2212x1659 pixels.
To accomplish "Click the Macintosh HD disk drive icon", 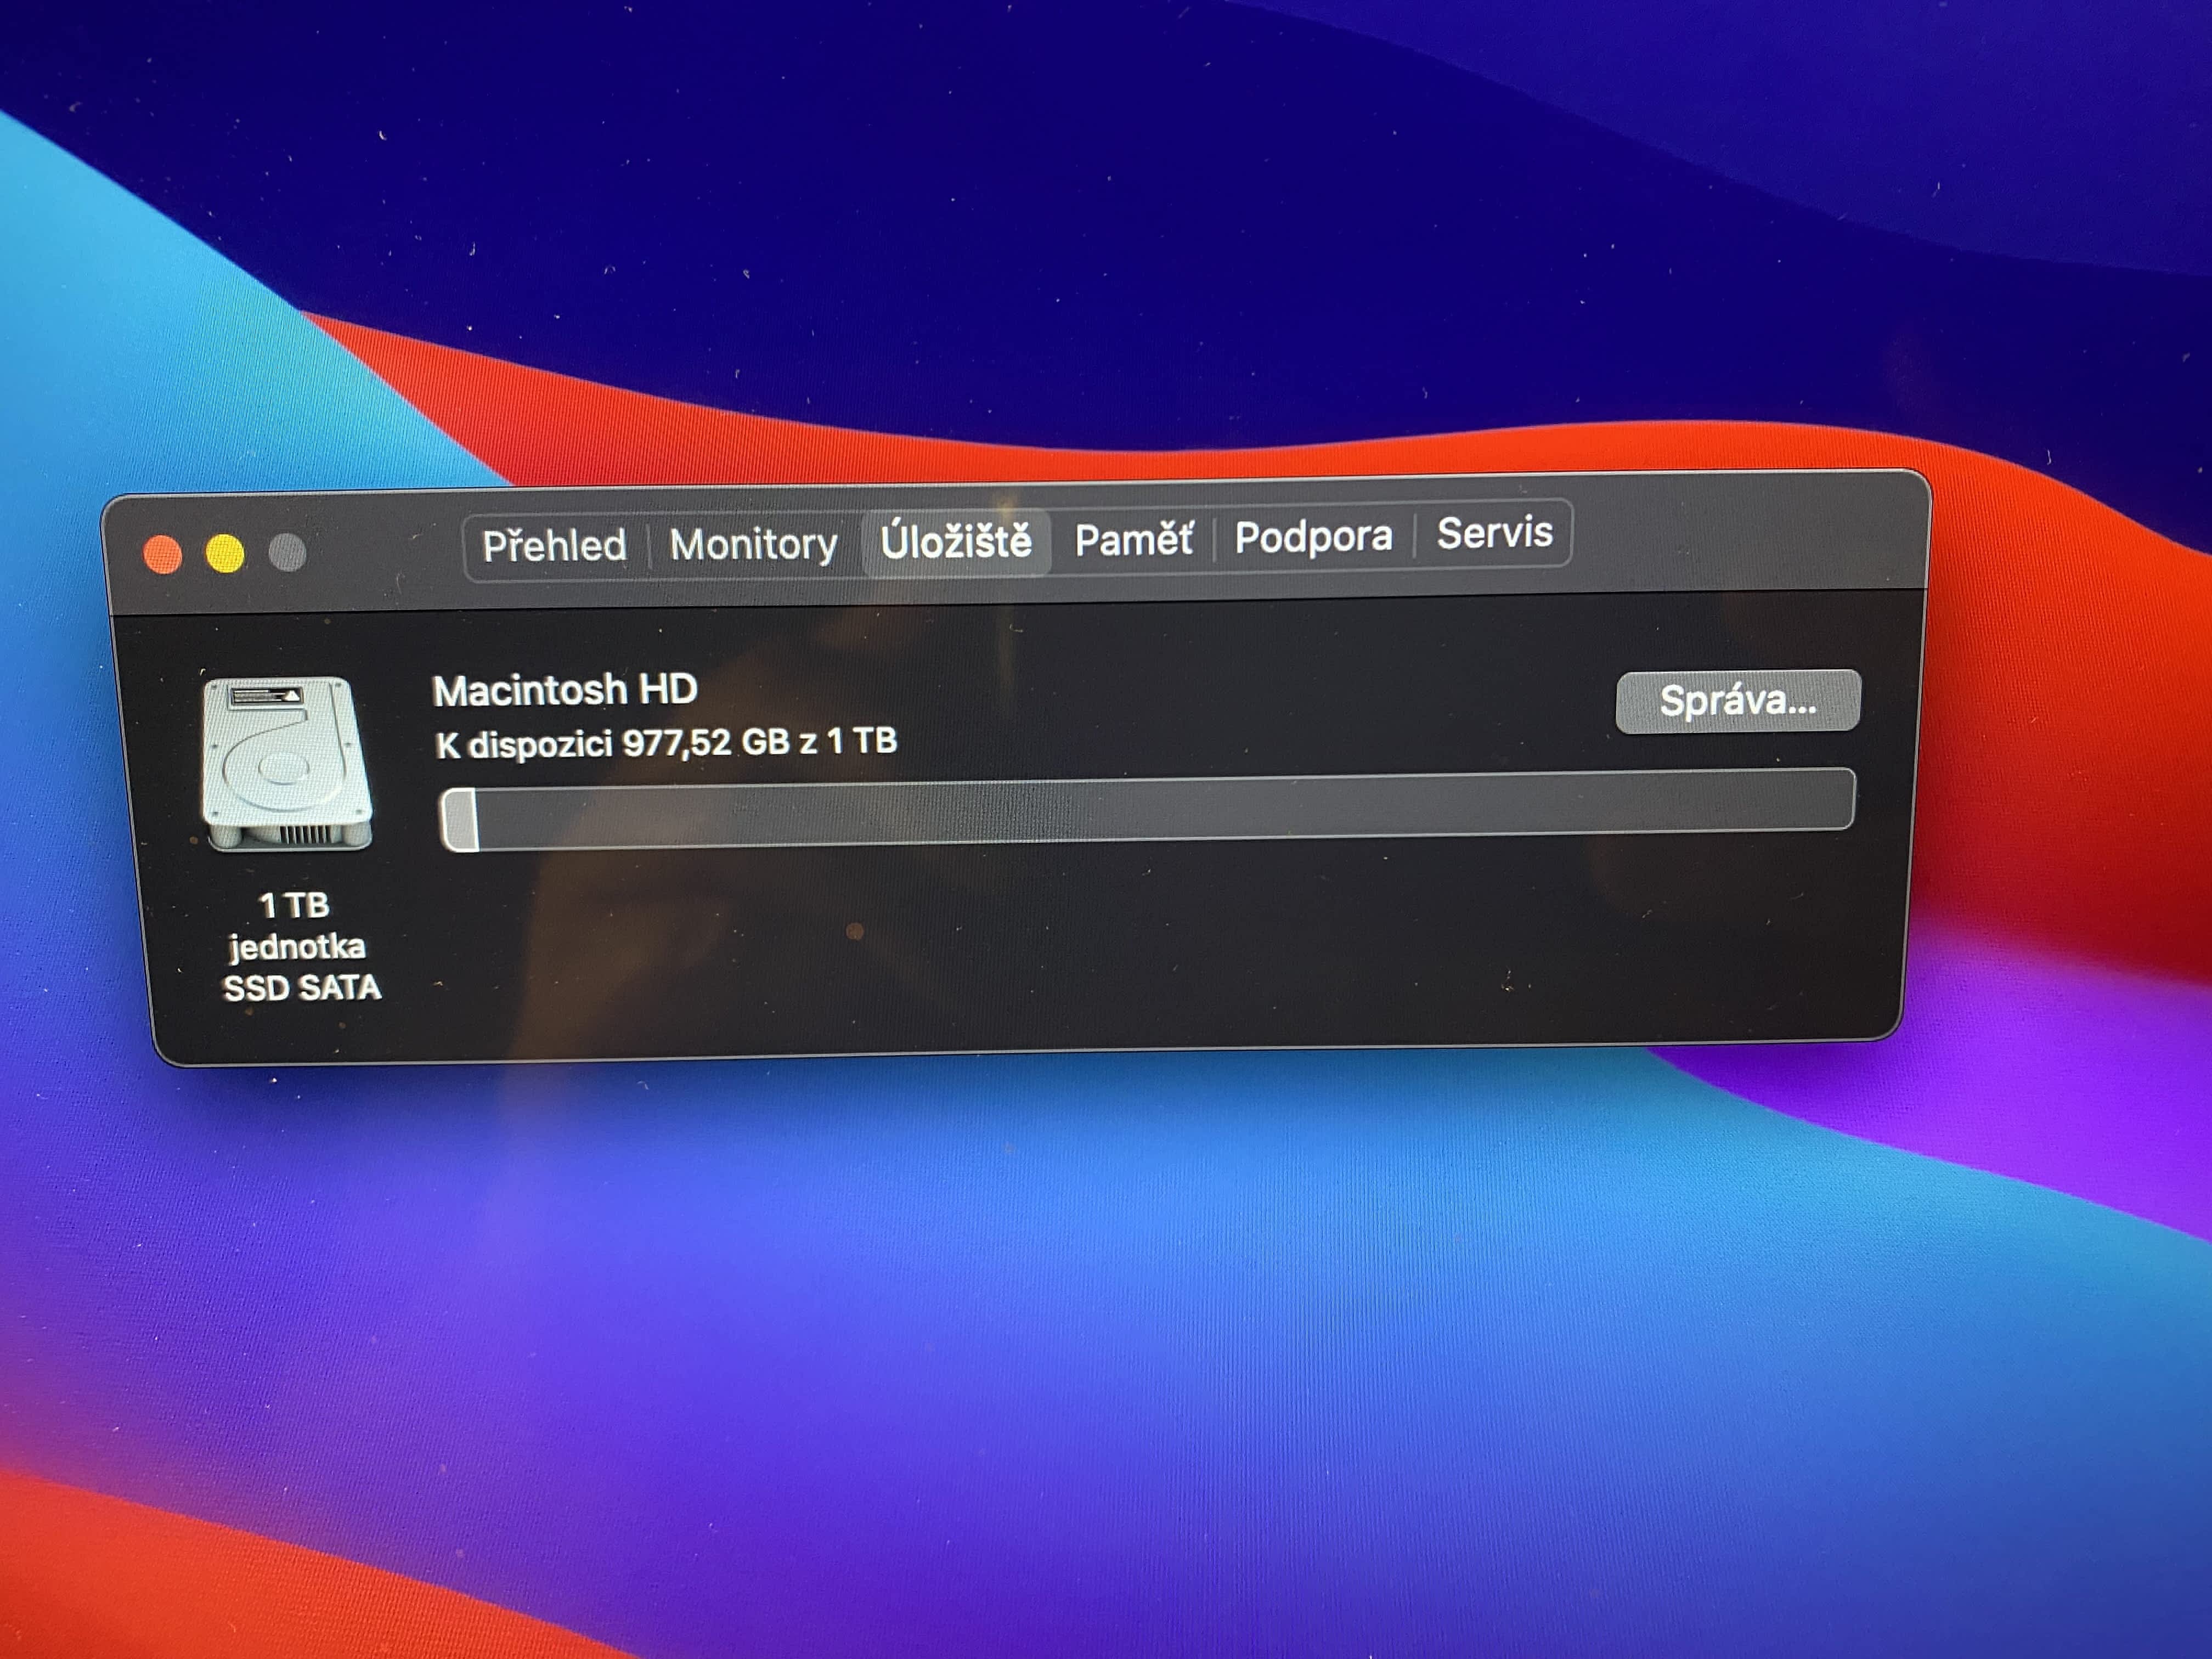I will click(x=287, y=764).
